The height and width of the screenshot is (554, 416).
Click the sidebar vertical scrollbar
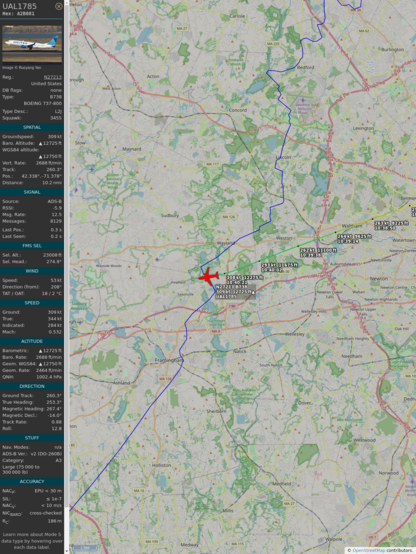[66, 277]
